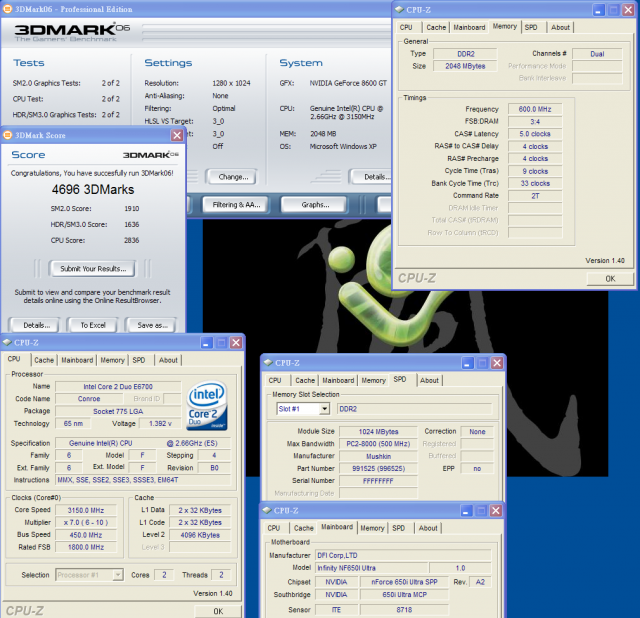The height and width of the screenshot is (618, 640).
Task: Export score with To Excel button
Action: pyautogui.click(x=93, y=325)
